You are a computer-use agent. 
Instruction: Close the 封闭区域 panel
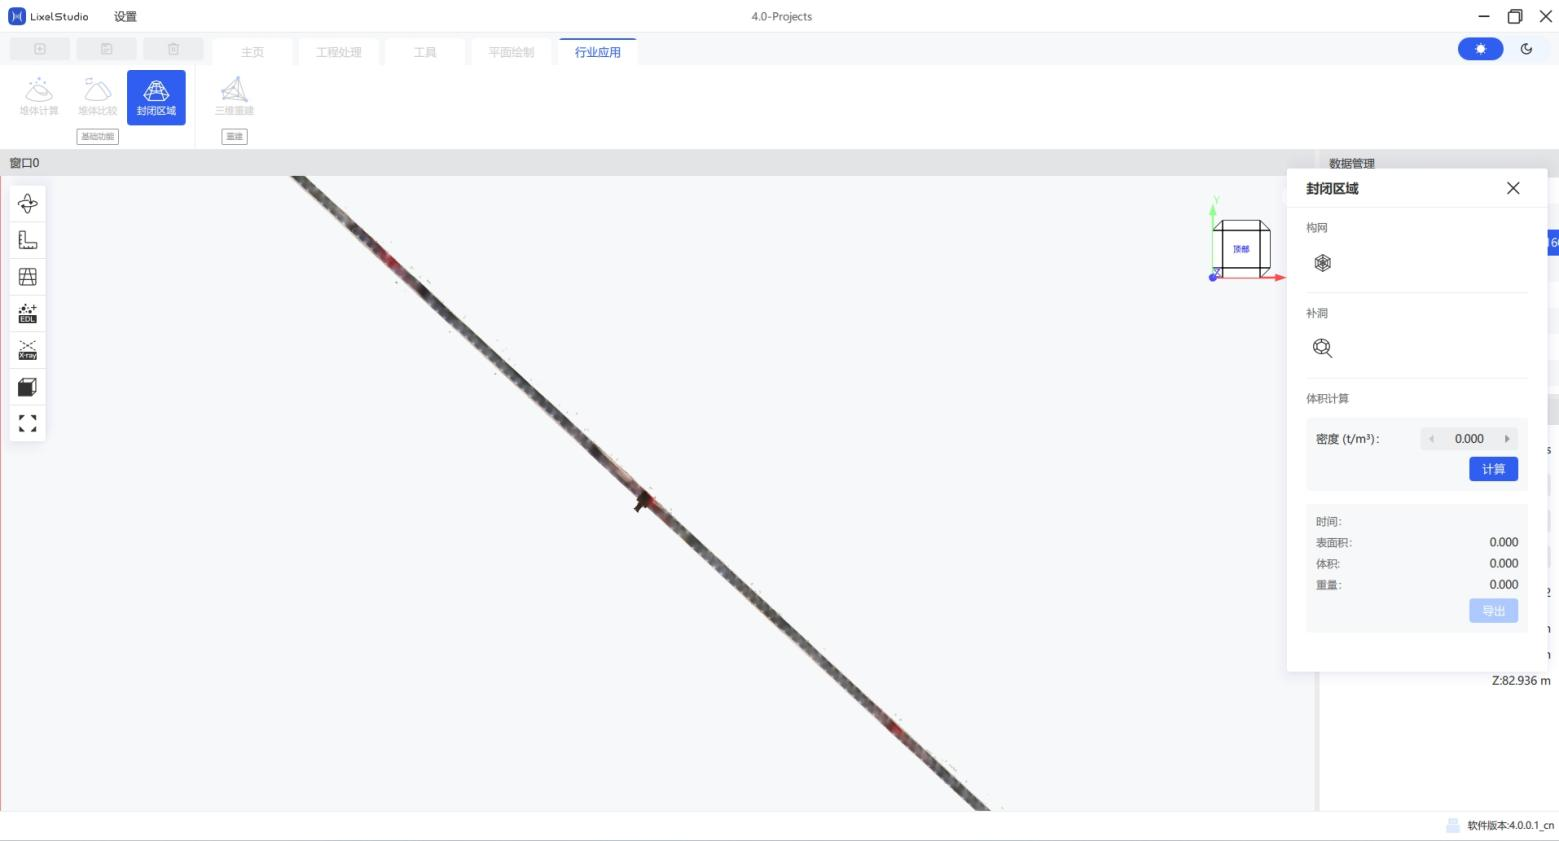(1513, 188)
